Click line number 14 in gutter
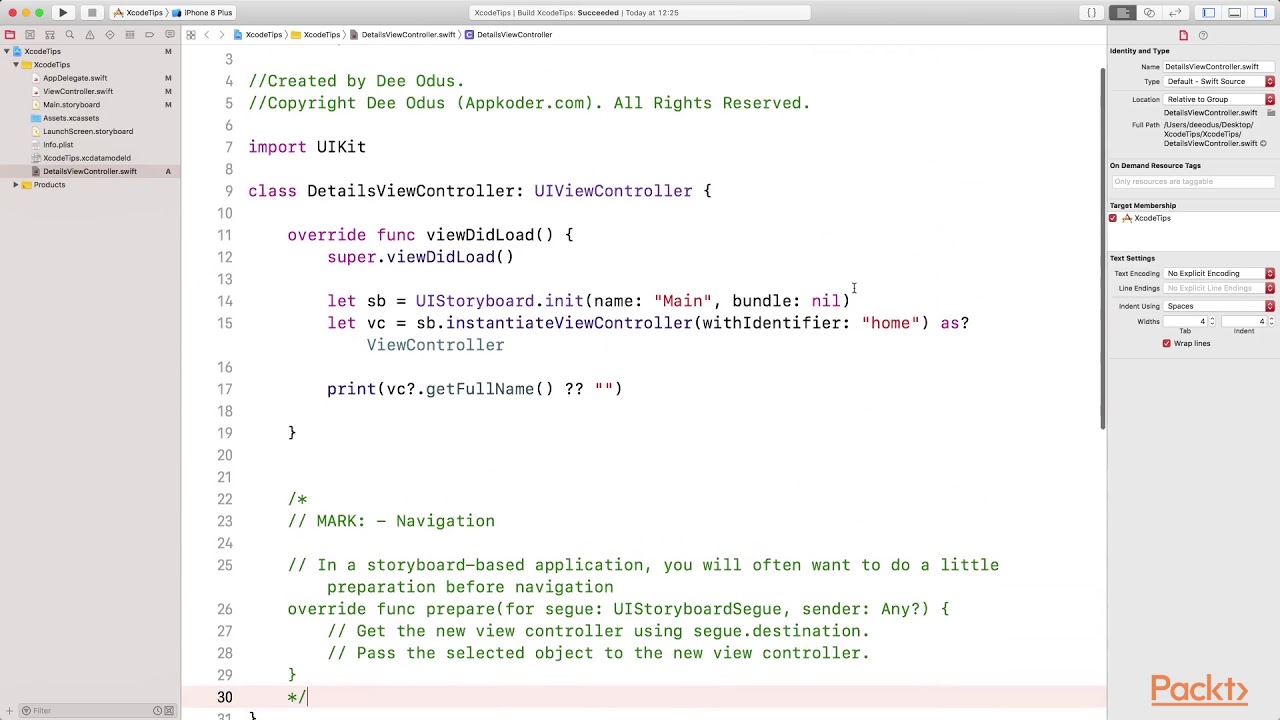 click(224, 301)
